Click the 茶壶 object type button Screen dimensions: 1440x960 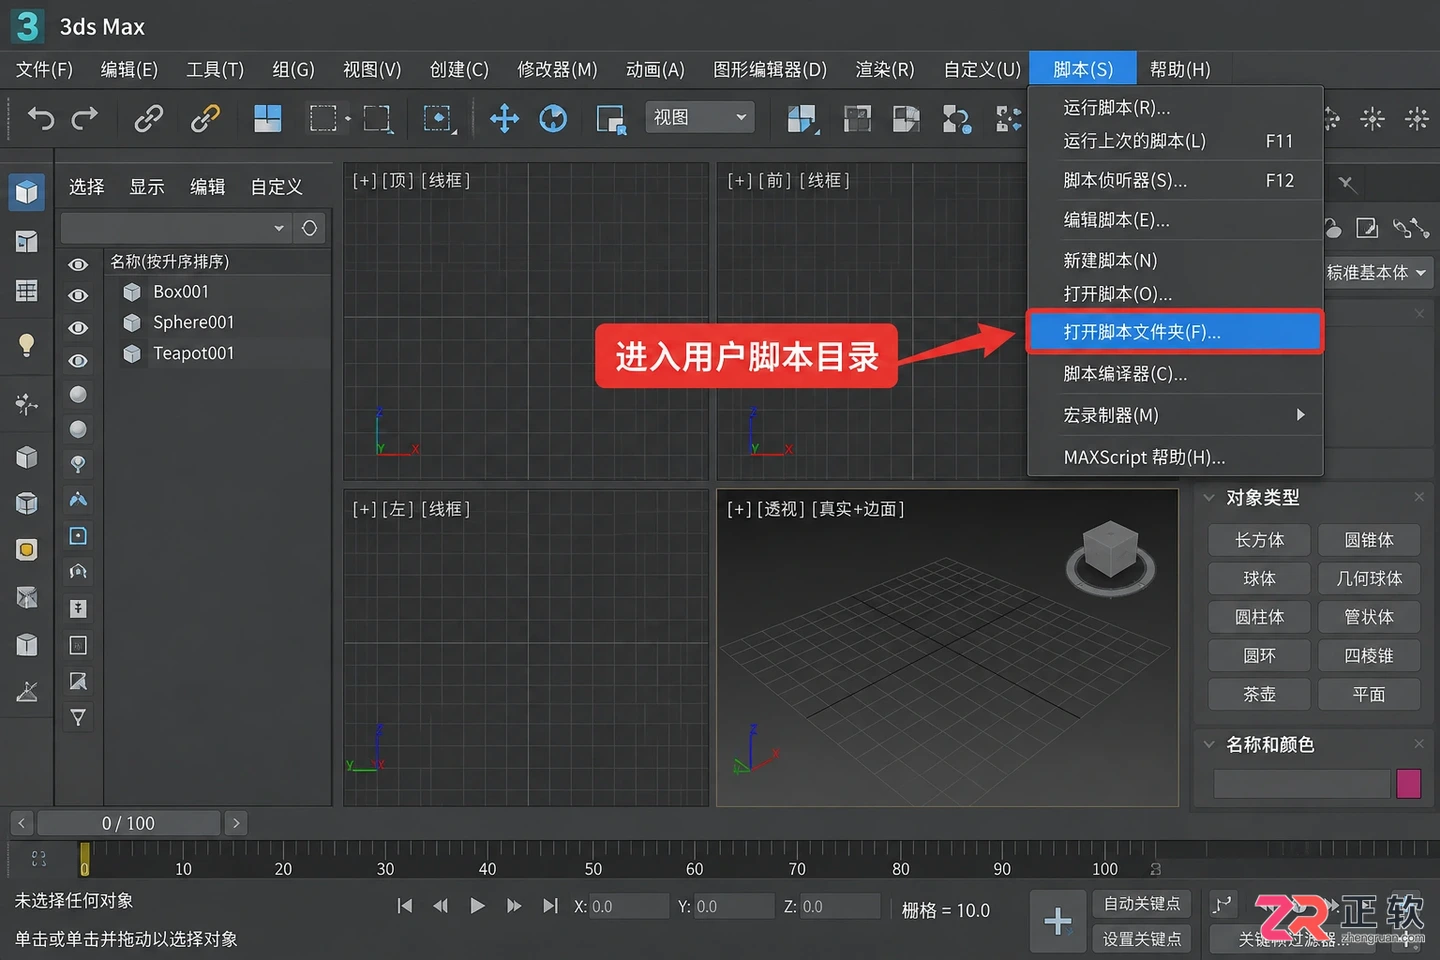click(x=1259, y=694)
